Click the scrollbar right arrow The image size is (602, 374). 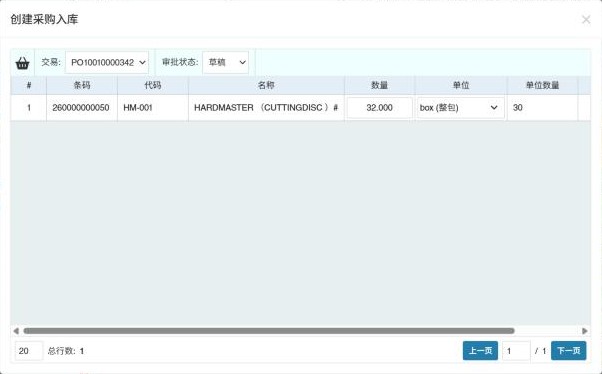tap(585, 331)
